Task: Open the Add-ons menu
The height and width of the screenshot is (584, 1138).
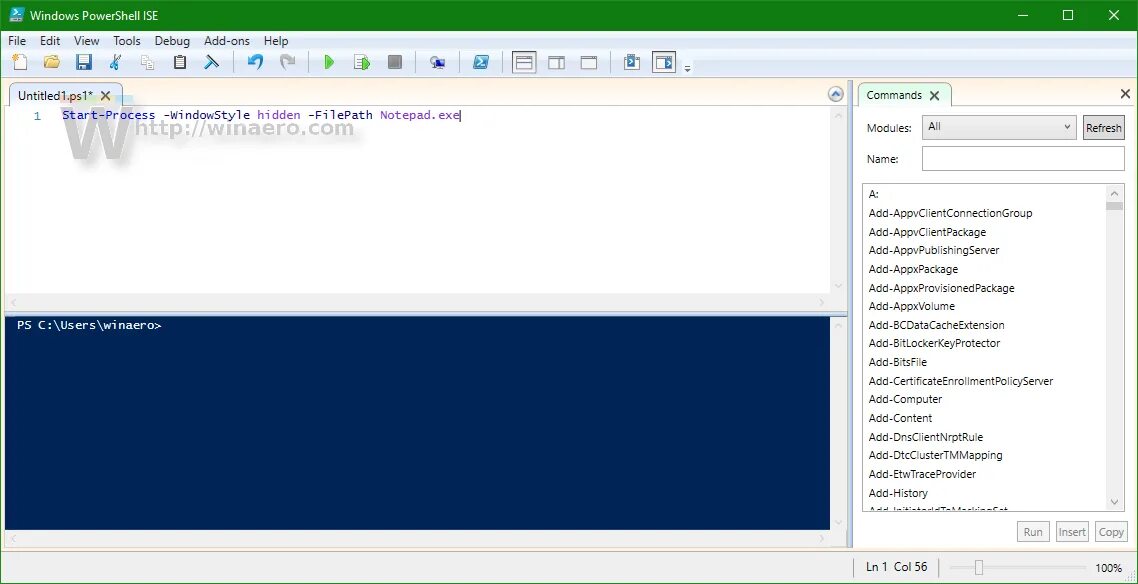Action: coord(226,41)
